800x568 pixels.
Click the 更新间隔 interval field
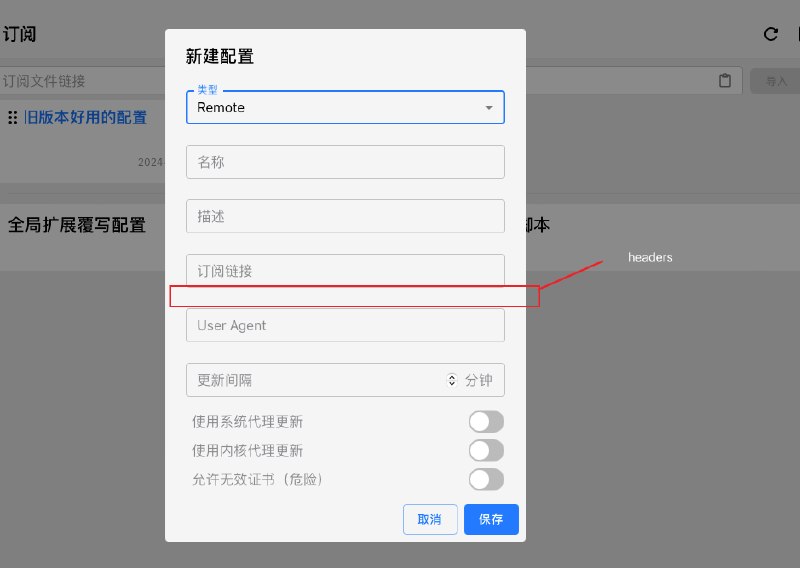[x=345, y=380]
